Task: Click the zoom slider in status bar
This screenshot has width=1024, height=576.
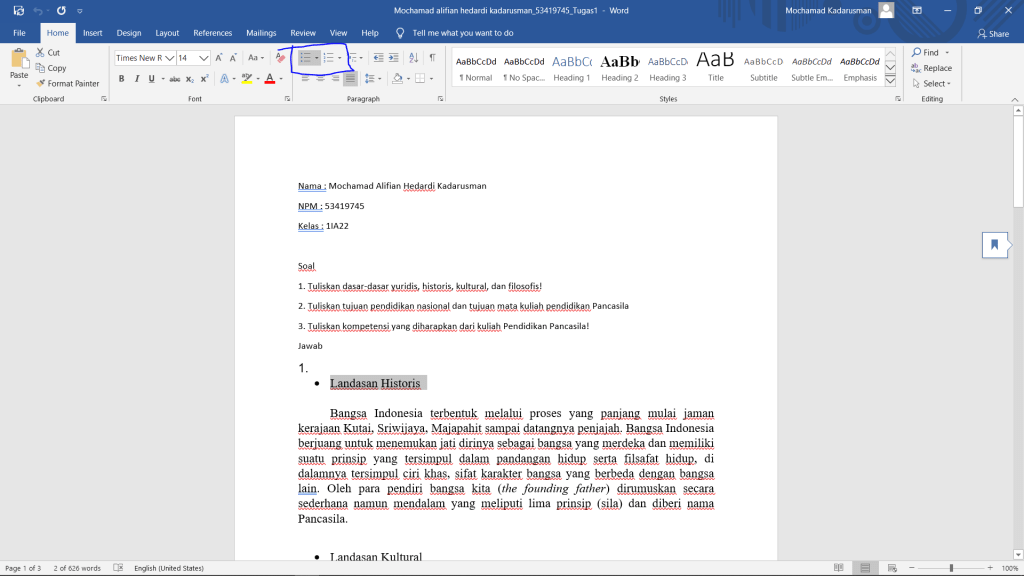Action: (x=950, y=568)
